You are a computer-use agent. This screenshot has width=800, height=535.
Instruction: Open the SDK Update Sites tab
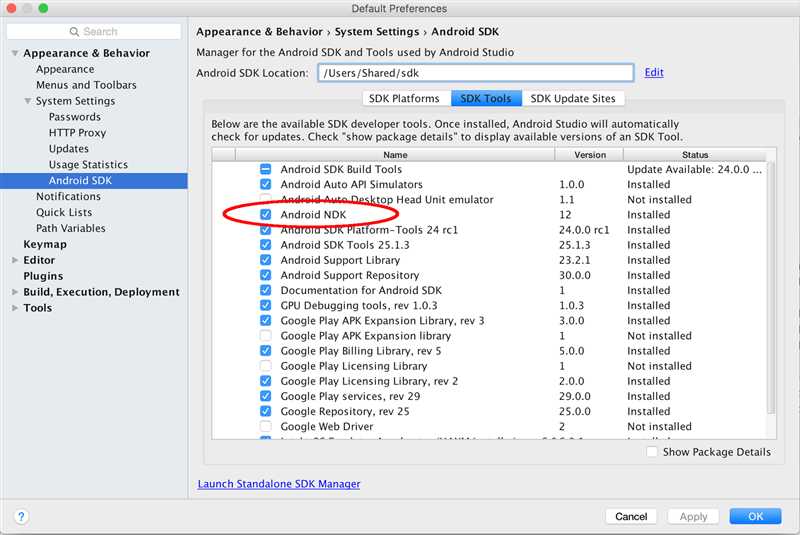point(573,98)
